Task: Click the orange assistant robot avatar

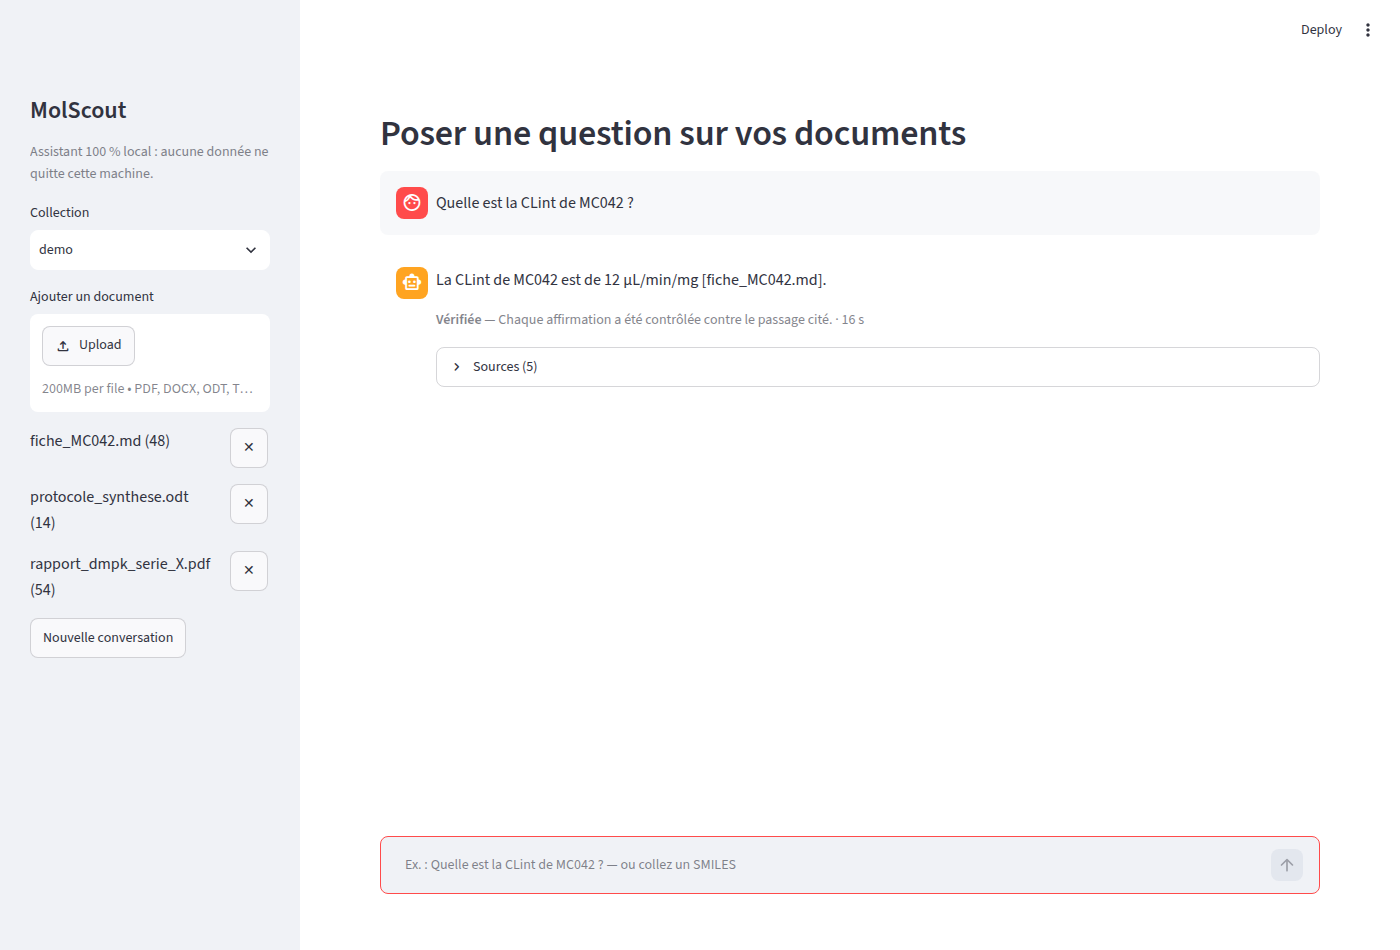Action: coord(412,283)
